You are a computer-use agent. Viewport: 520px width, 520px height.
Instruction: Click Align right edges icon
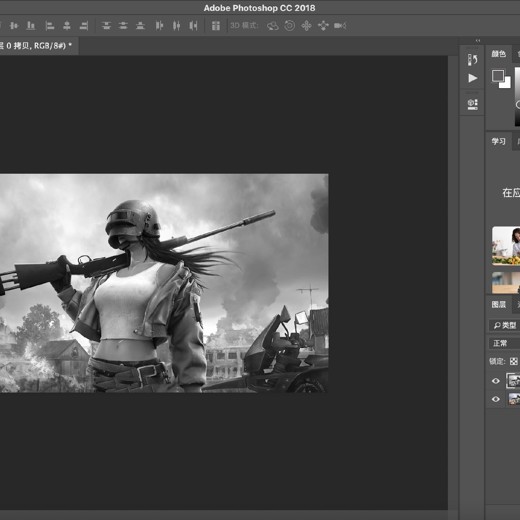point(84,26)
